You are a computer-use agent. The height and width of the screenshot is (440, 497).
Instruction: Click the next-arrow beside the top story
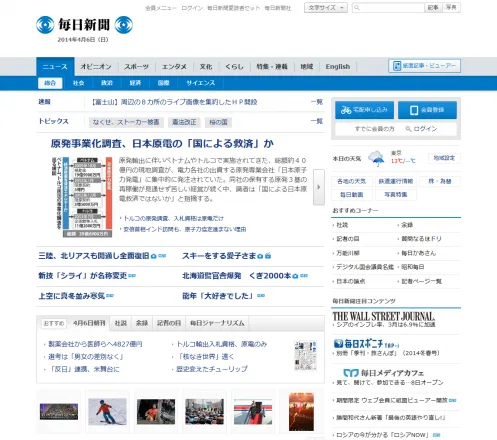tap(319, 187)
